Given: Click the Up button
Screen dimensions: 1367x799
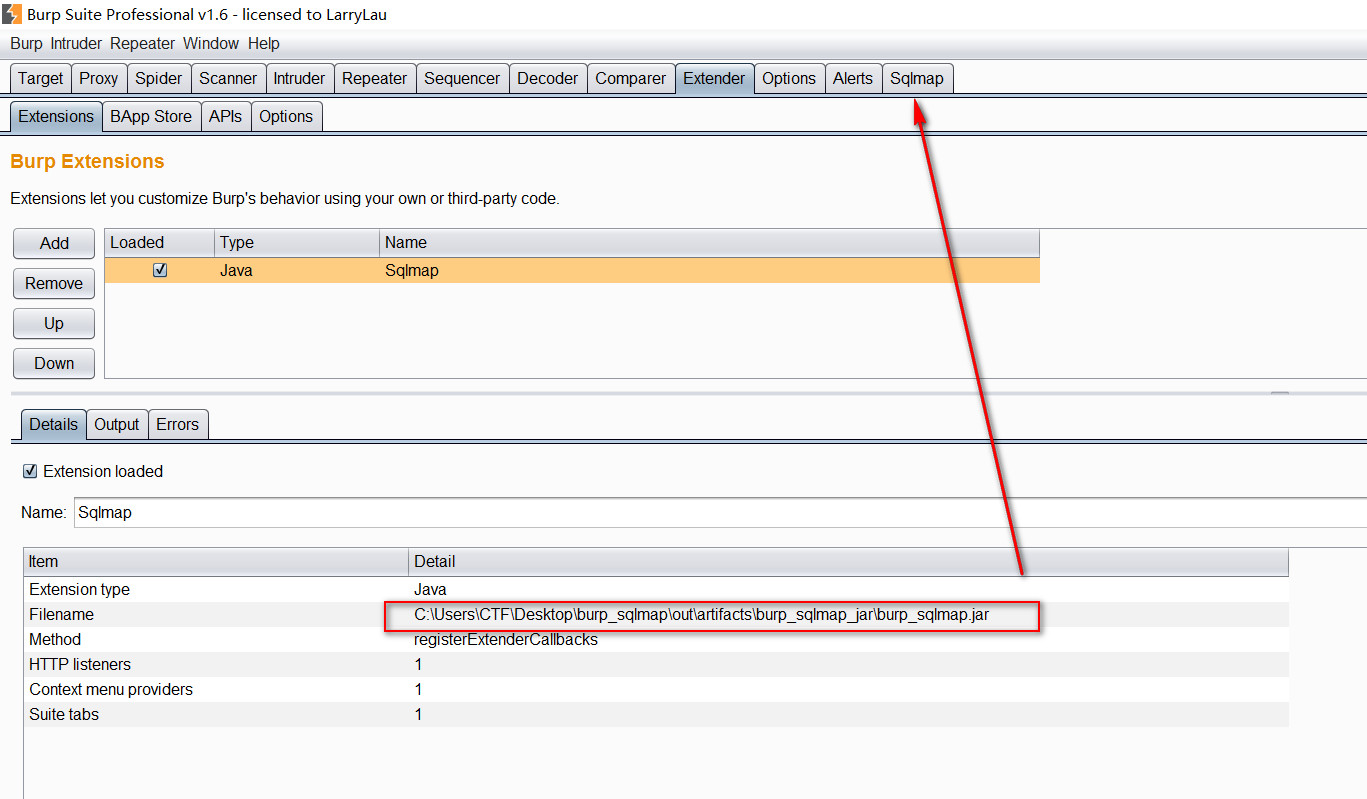Looking at the screenshot, I should pos(54,323).
